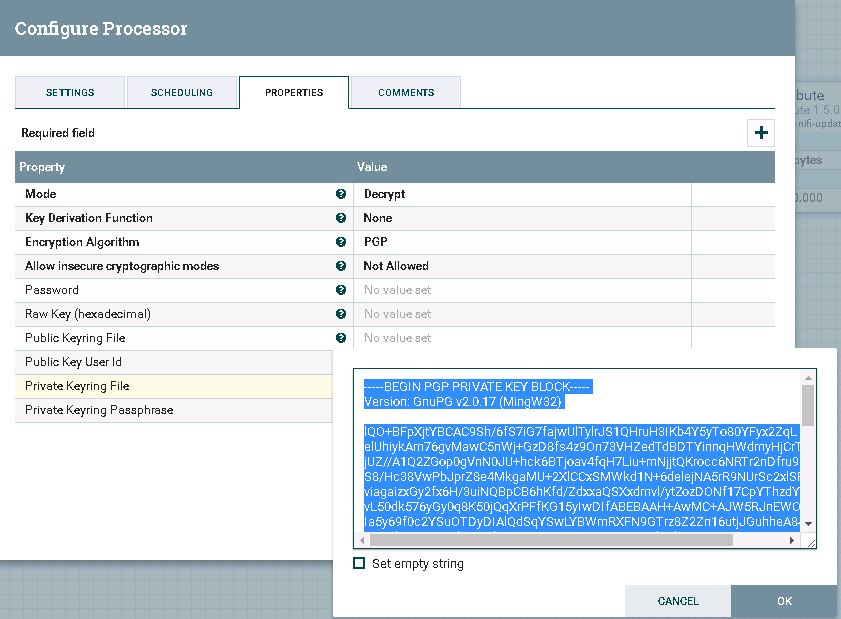Screen dimensions: 841x619
Task: Open help icon for Encryption Algorithm
Action: pyautogui.click(x=341, y=242)
